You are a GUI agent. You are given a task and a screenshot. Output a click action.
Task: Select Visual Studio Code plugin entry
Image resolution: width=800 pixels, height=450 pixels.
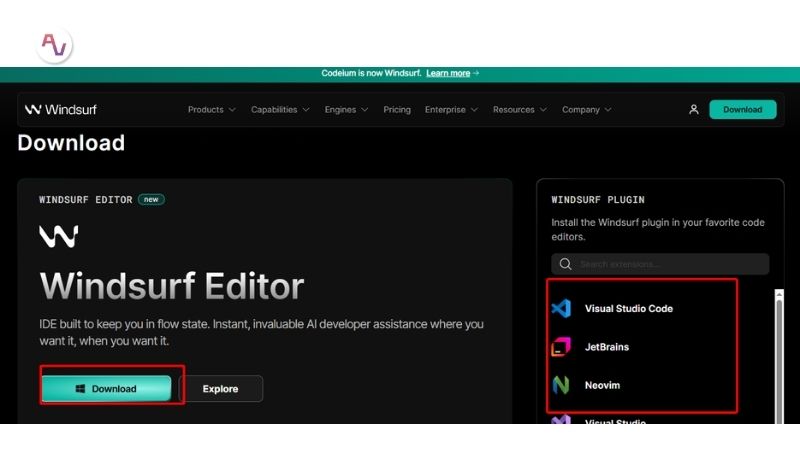pos(629,308)
